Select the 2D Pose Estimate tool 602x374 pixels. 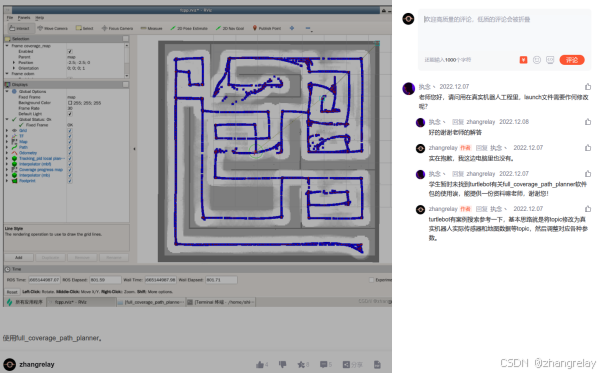[189, 28]
